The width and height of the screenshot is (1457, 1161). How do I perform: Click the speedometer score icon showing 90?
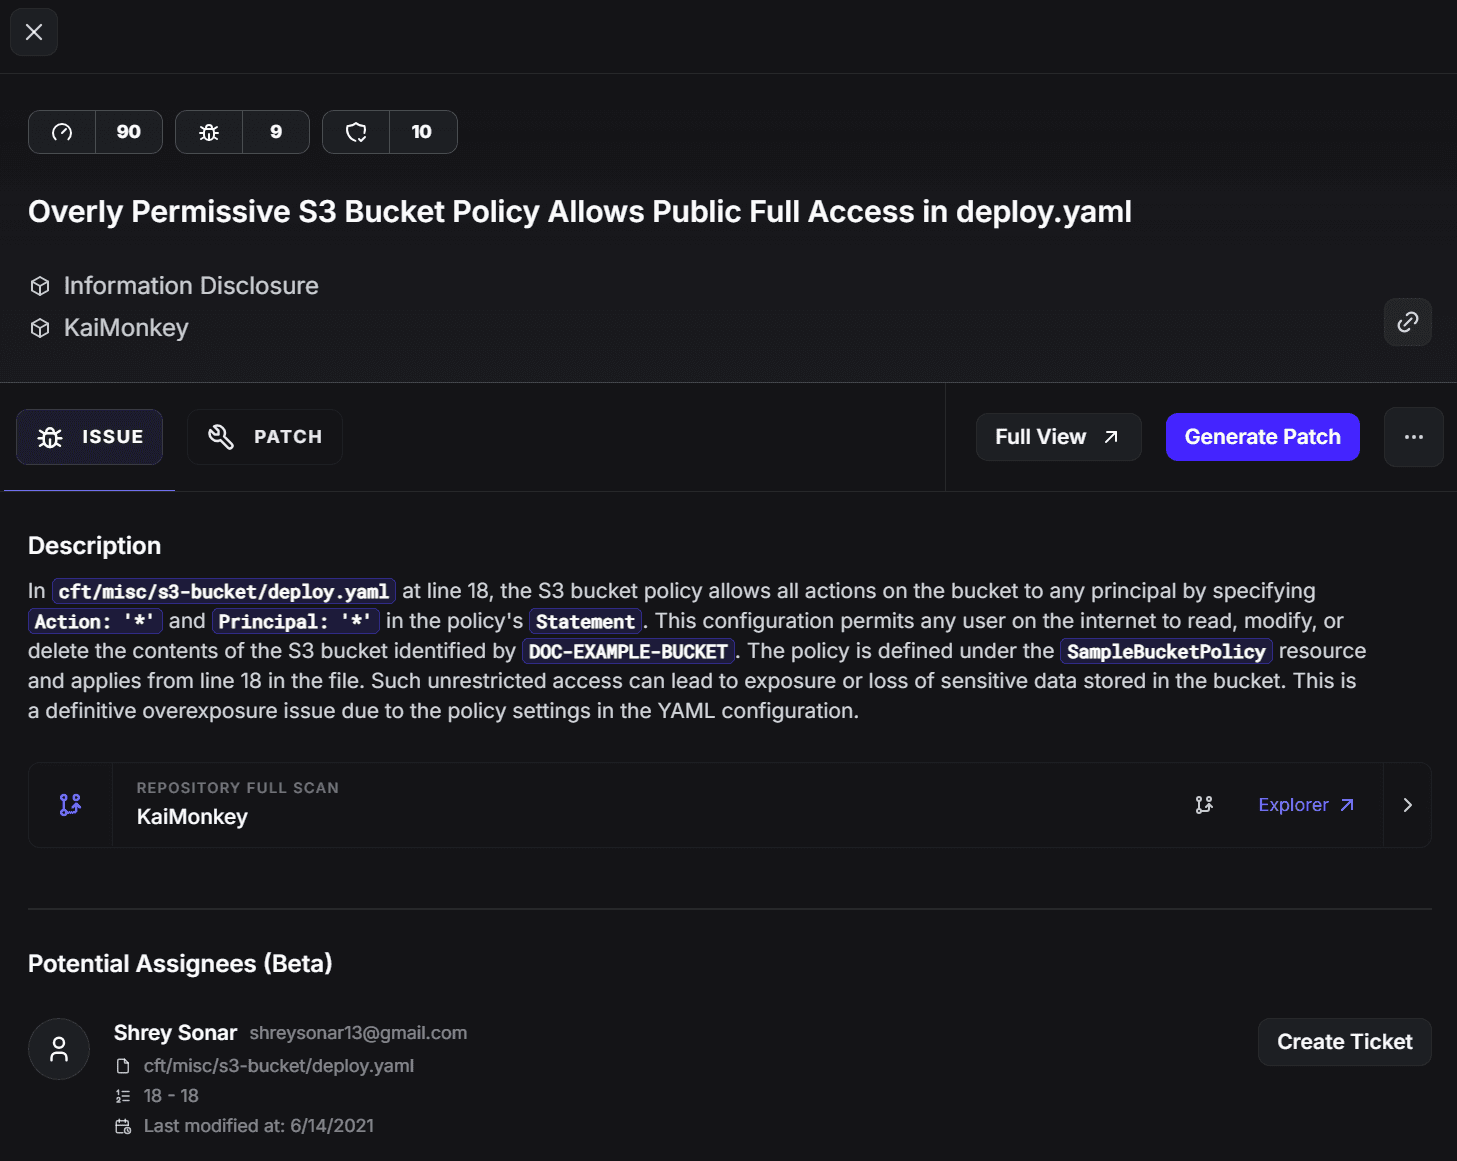pos(62,132)
